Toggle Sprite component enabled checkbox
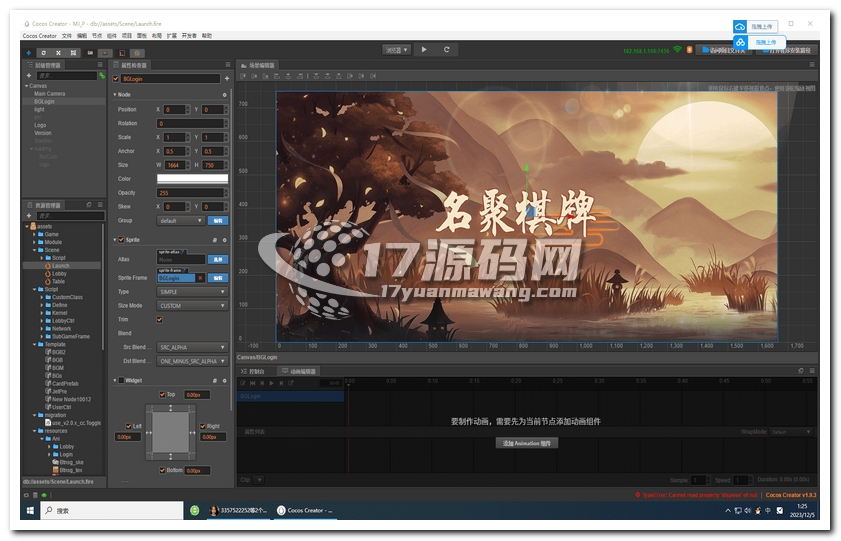Screen dimensions: 841x541 [x=121, y=240]
